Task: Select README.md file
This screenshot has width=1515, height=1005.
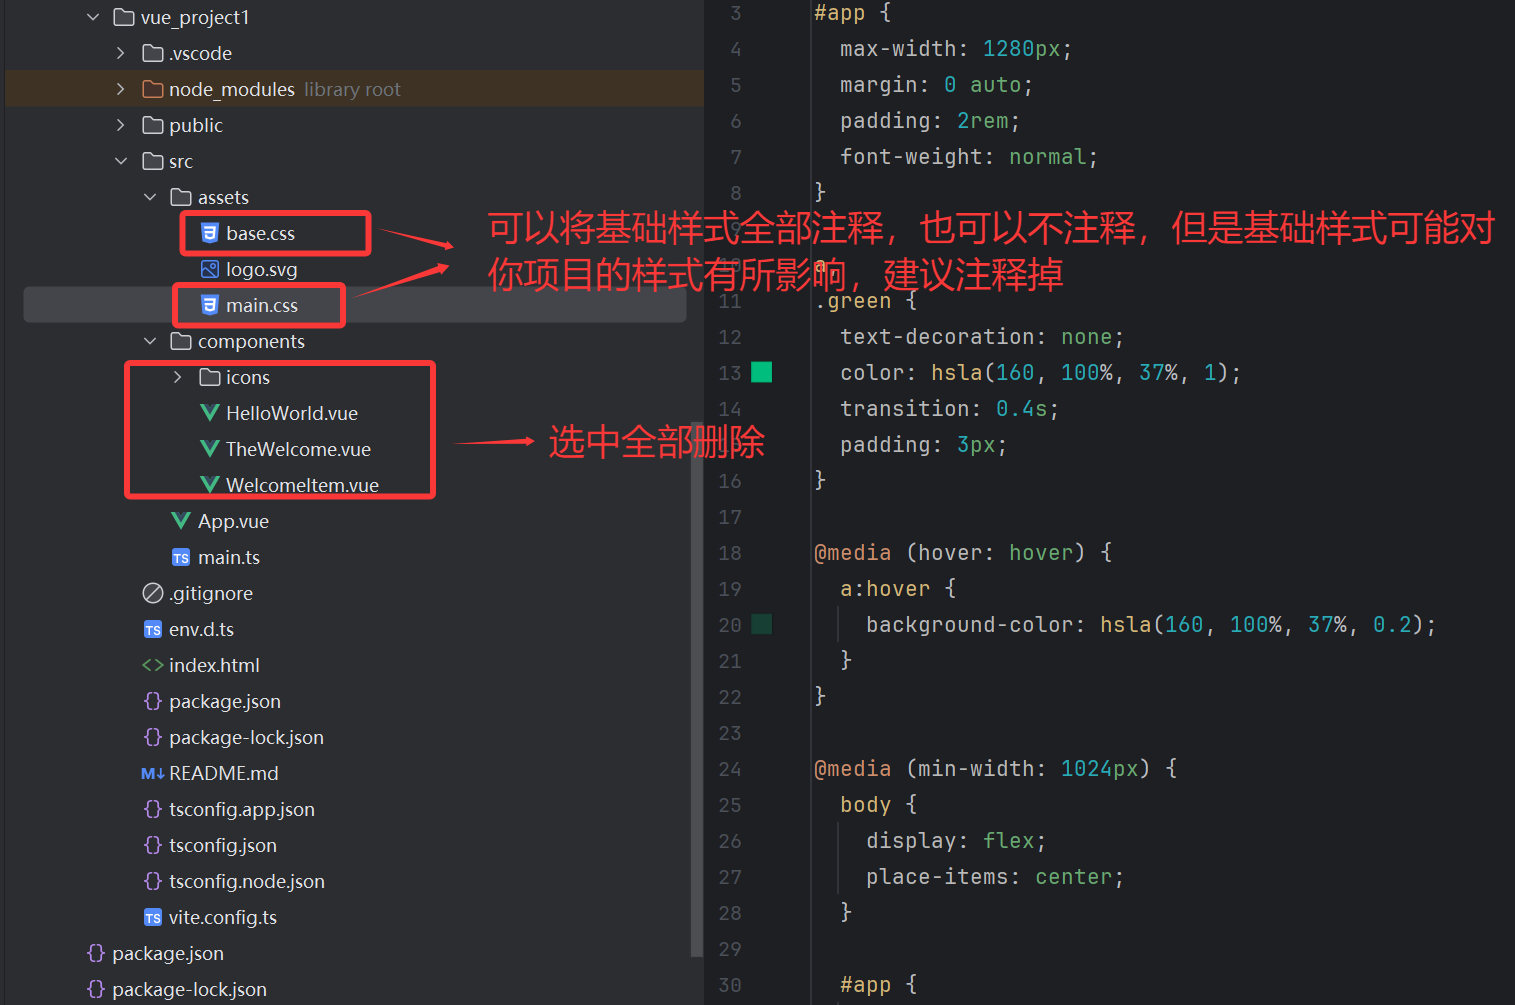Action: tap(224, 773)
